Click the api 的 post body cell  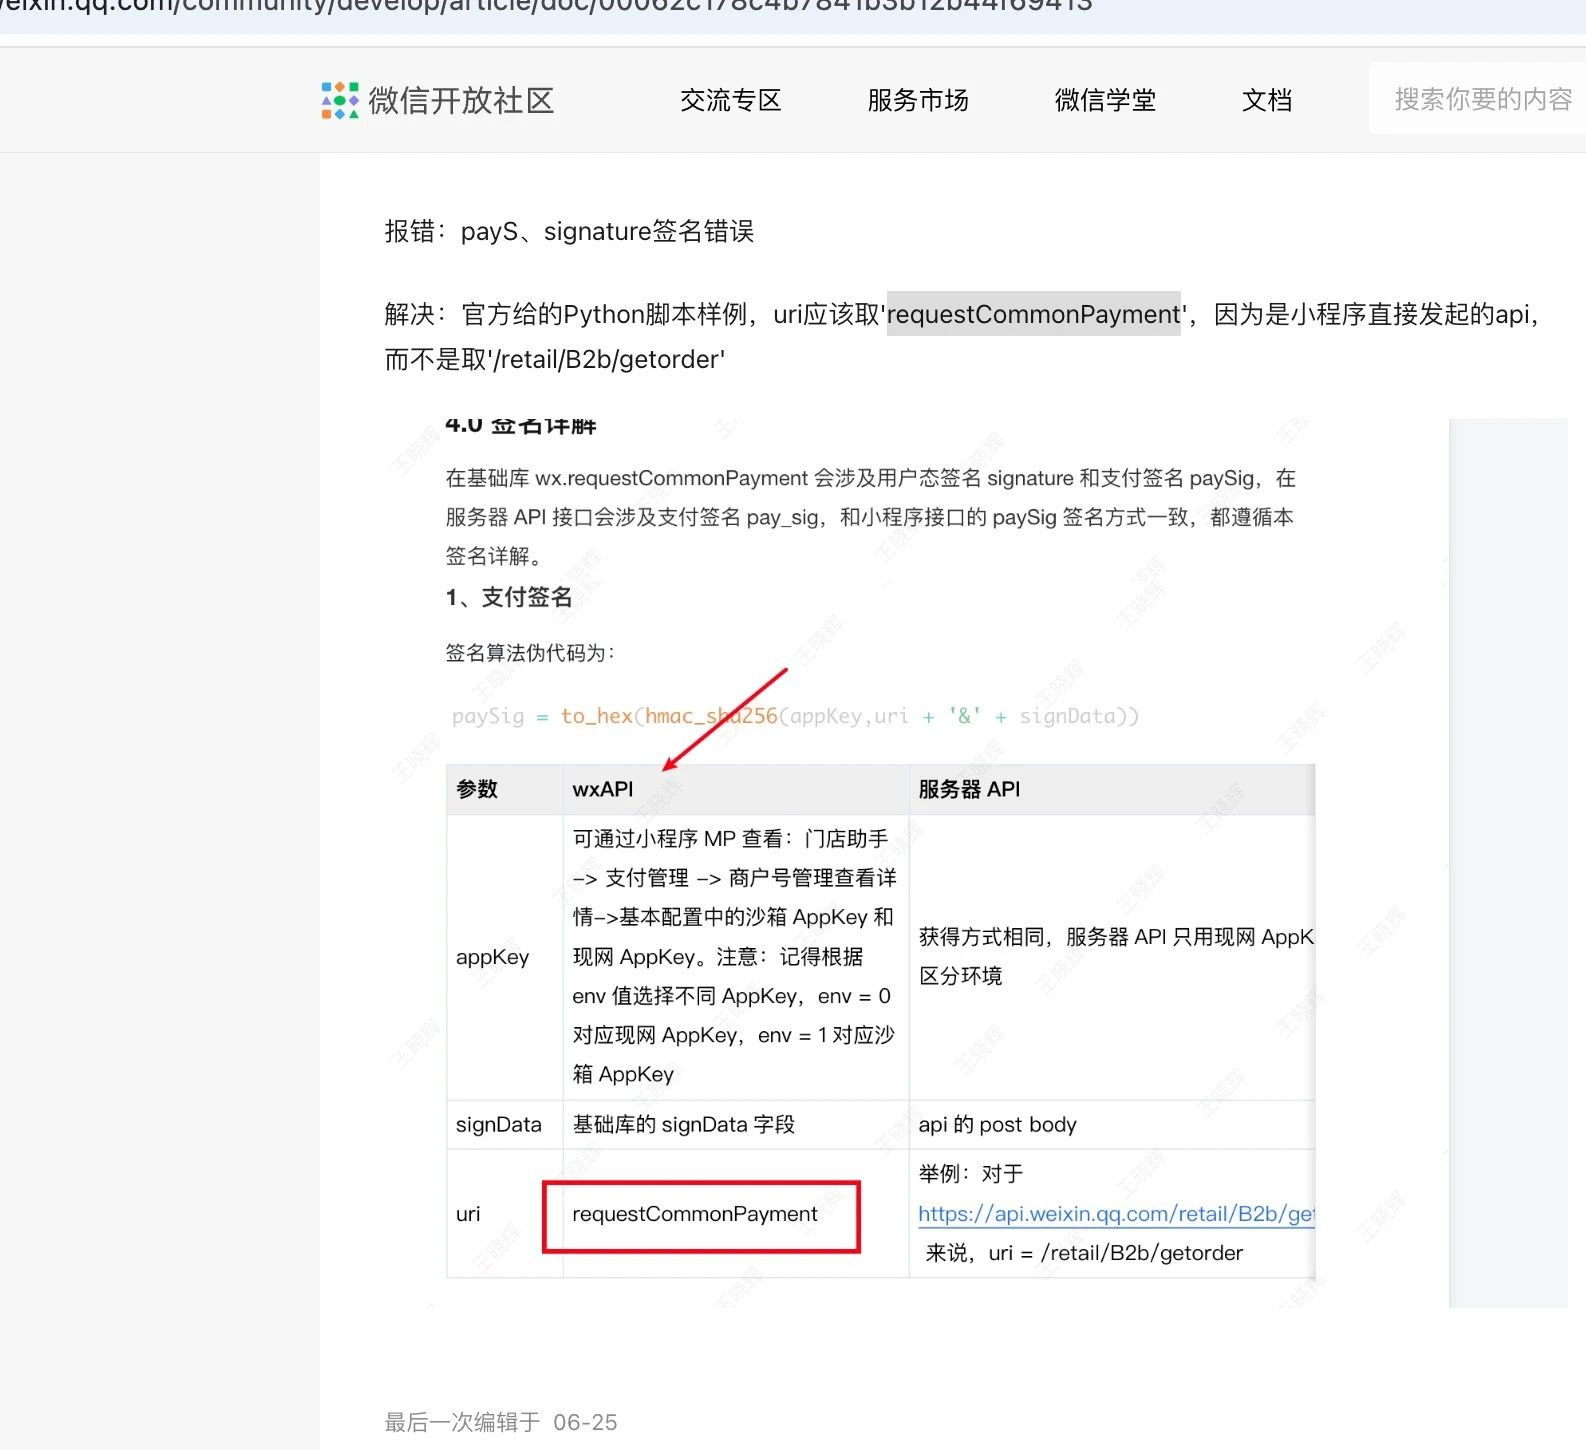[1112, 1125]
